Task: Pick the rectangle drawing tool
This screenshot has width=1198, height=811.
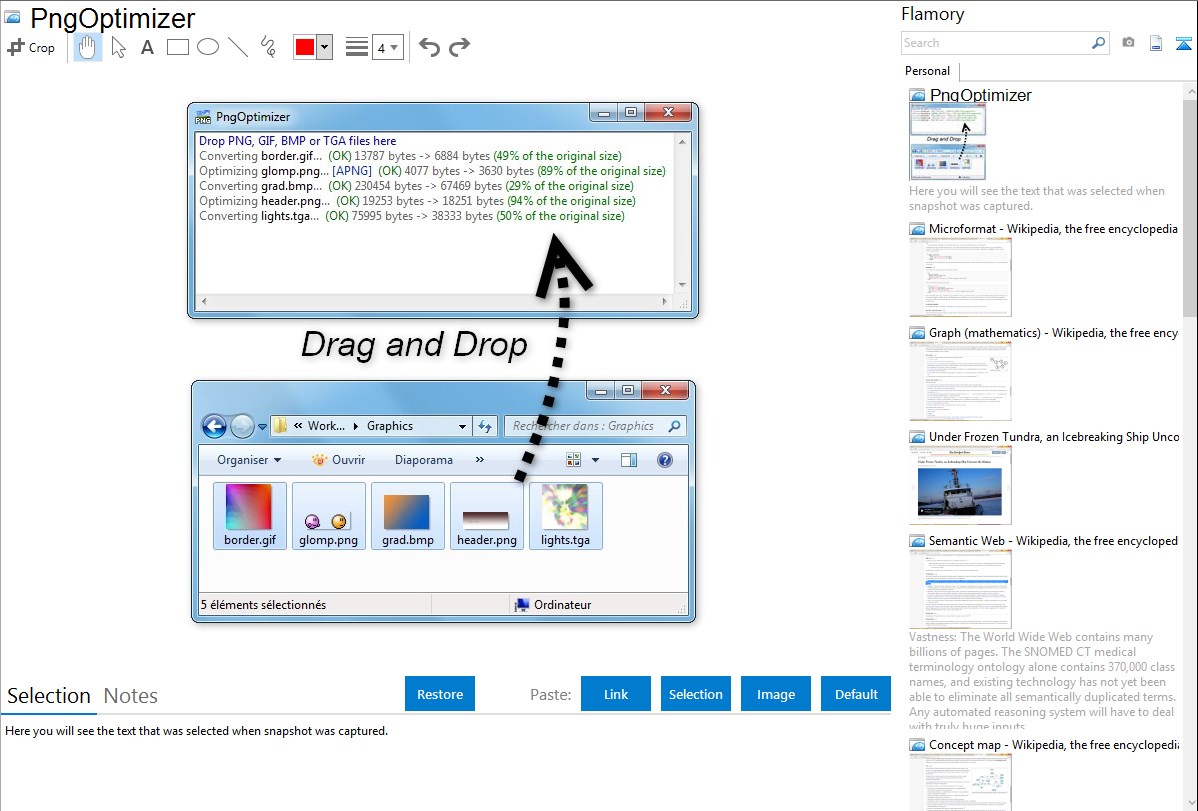Action: [x=177, y=47]
